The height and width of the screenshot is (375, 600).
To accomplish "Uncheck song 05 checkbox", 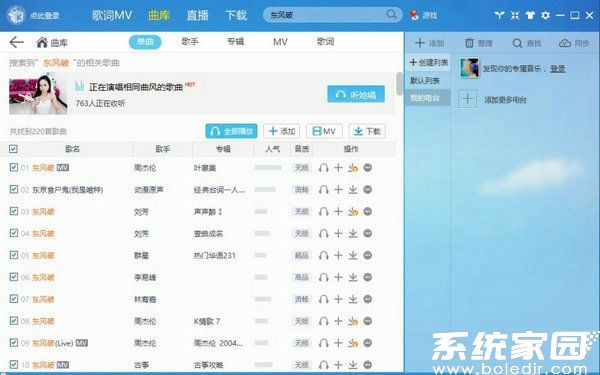I will [x=14, y=254].
